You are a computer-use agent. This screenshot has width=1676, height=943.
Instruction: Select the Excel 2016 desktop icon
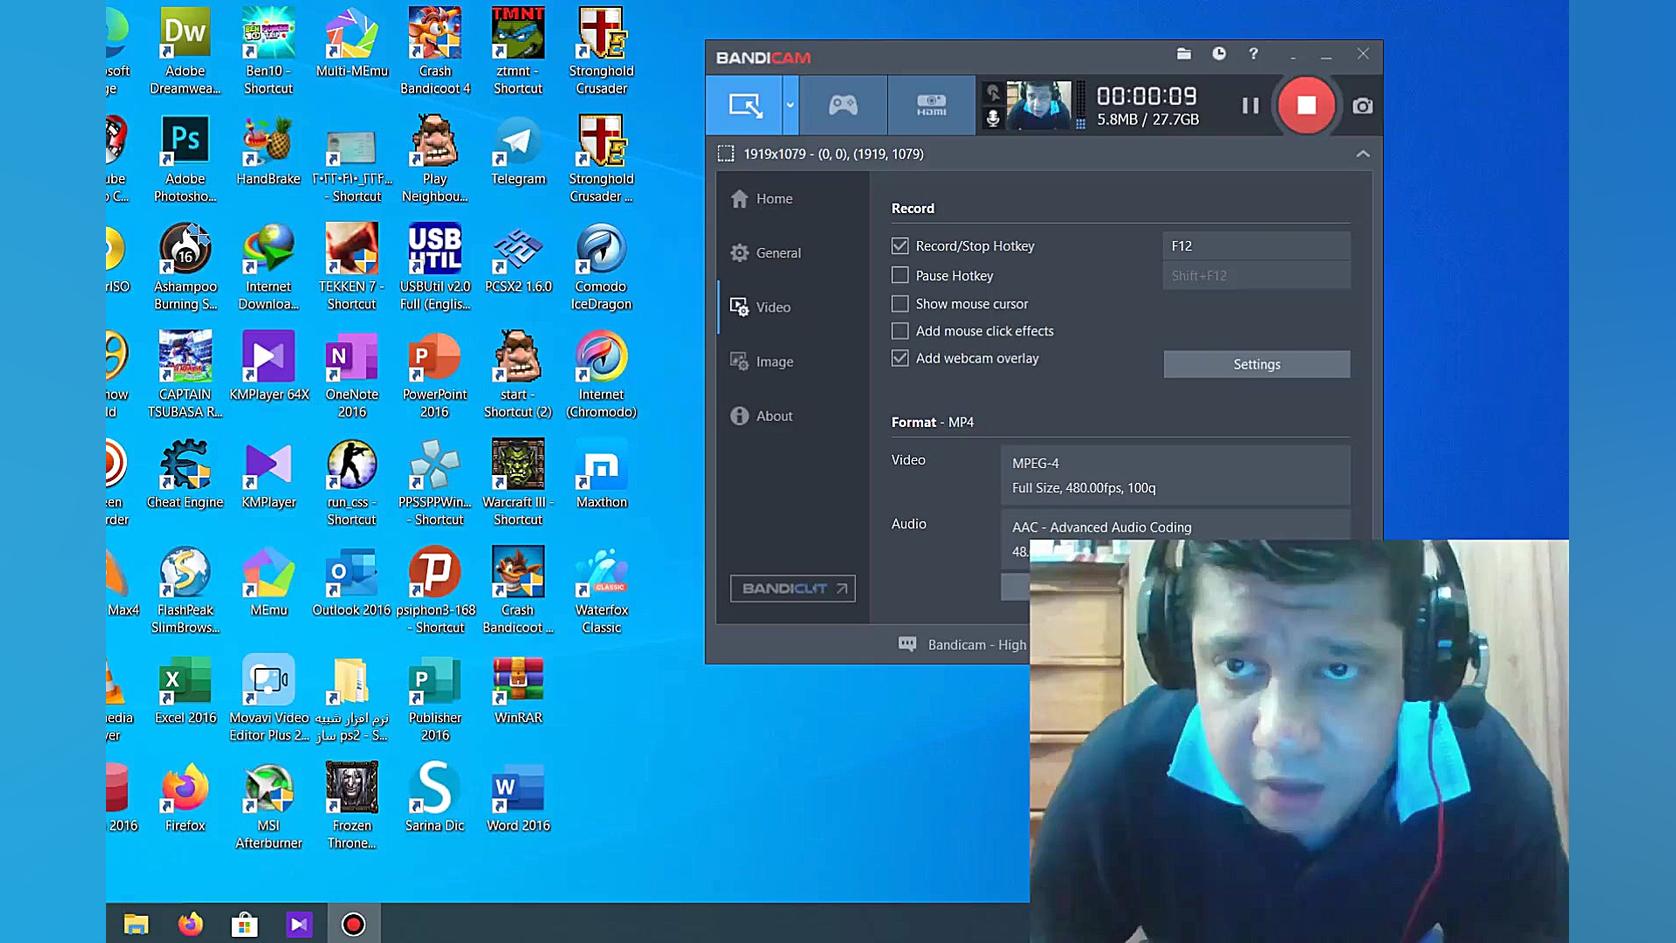coord(185,690)
